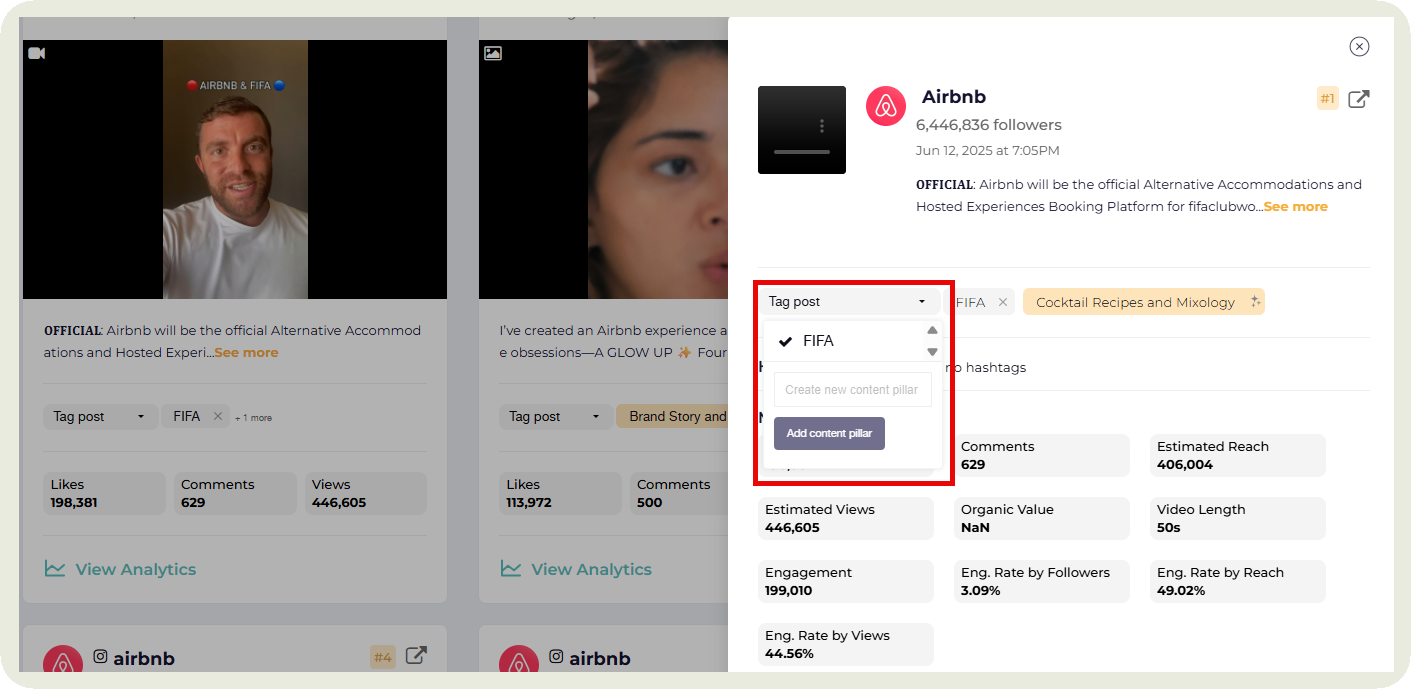Click the down arrow in the pillar list

point(932,352)
